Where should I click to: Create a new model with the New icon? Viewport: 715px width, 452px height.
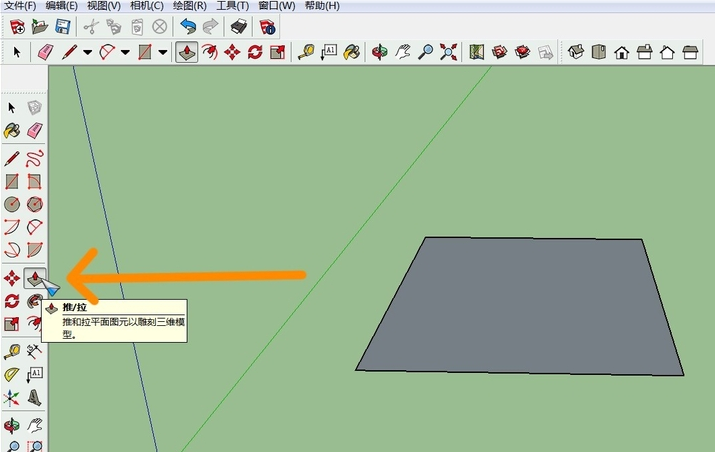(x=17, y=27)
